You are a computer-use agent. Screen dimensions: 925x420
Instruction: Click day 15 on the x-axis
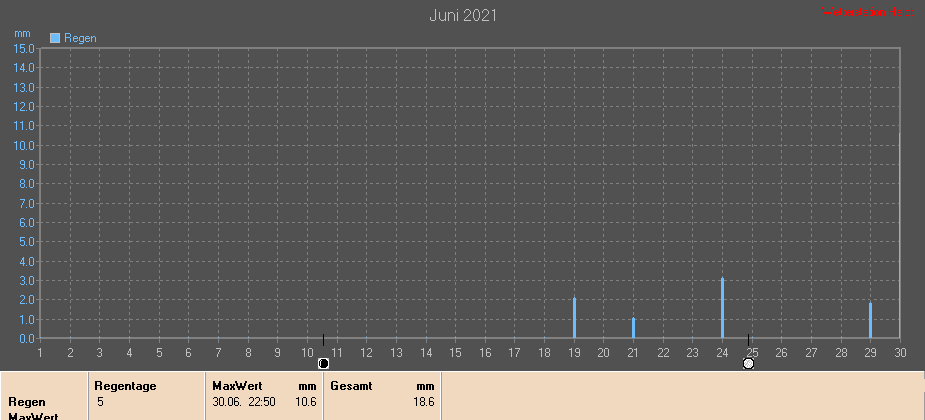point(455,353)
